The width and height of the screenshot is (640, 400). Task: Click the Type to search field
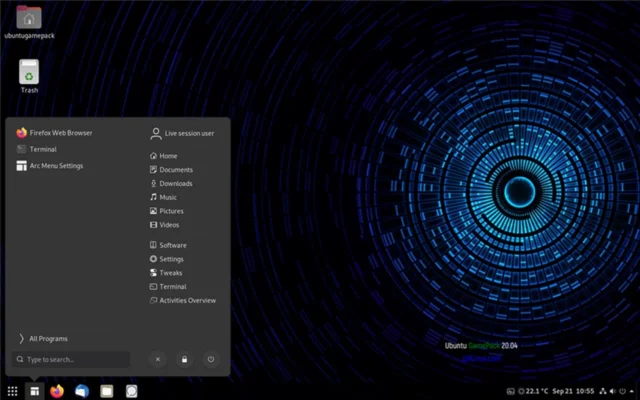pos(70,359)
